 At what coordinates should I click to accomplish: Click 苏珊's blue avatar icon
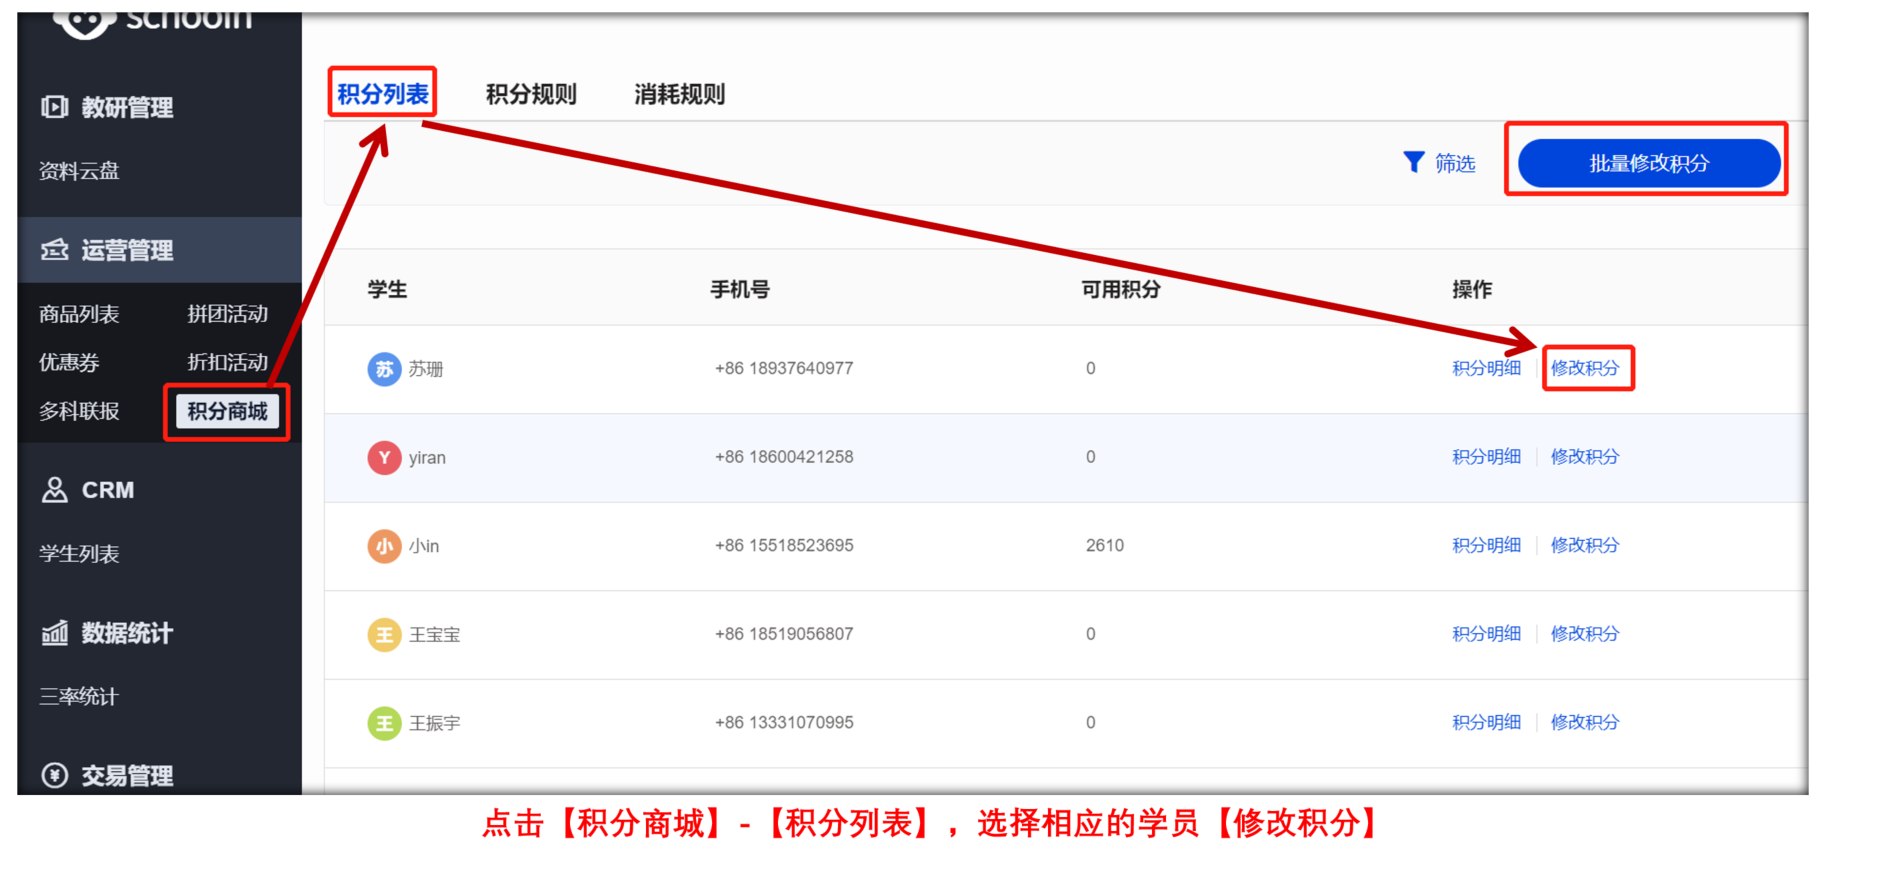[x=384, y=369]
